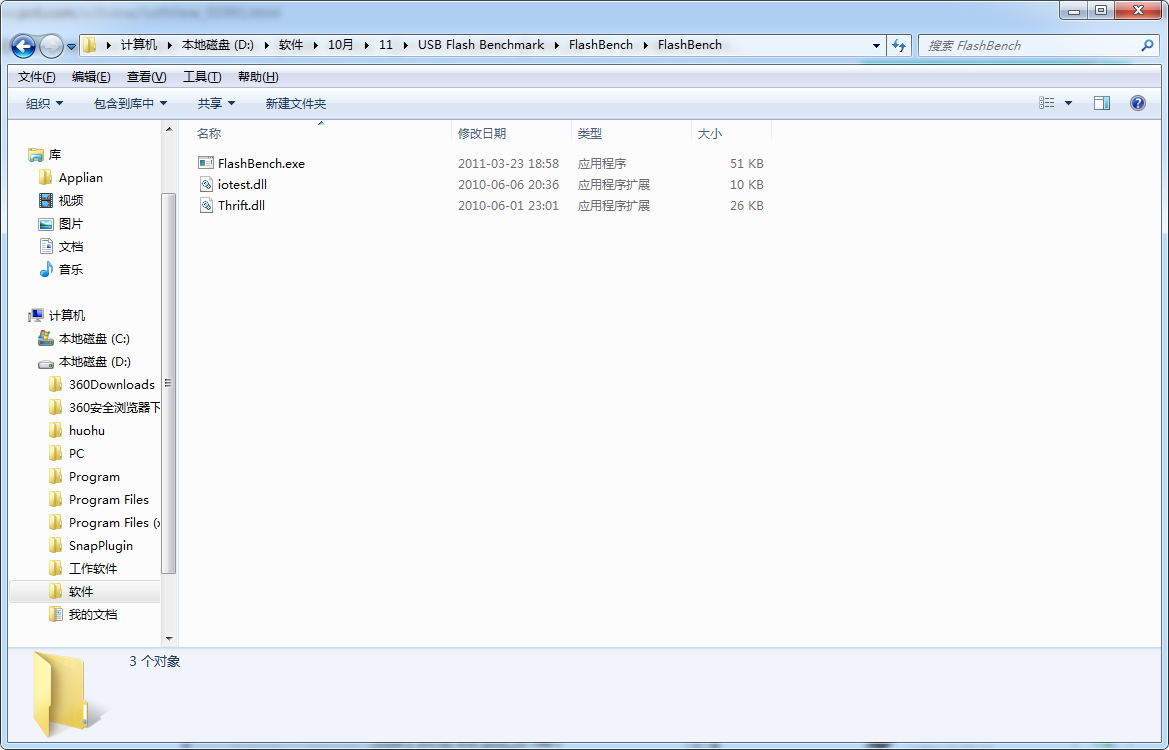Viewport: 1169px width, 750px height.
Task: Expand the address bar history dropdown
Action: (x=876, y=45)
